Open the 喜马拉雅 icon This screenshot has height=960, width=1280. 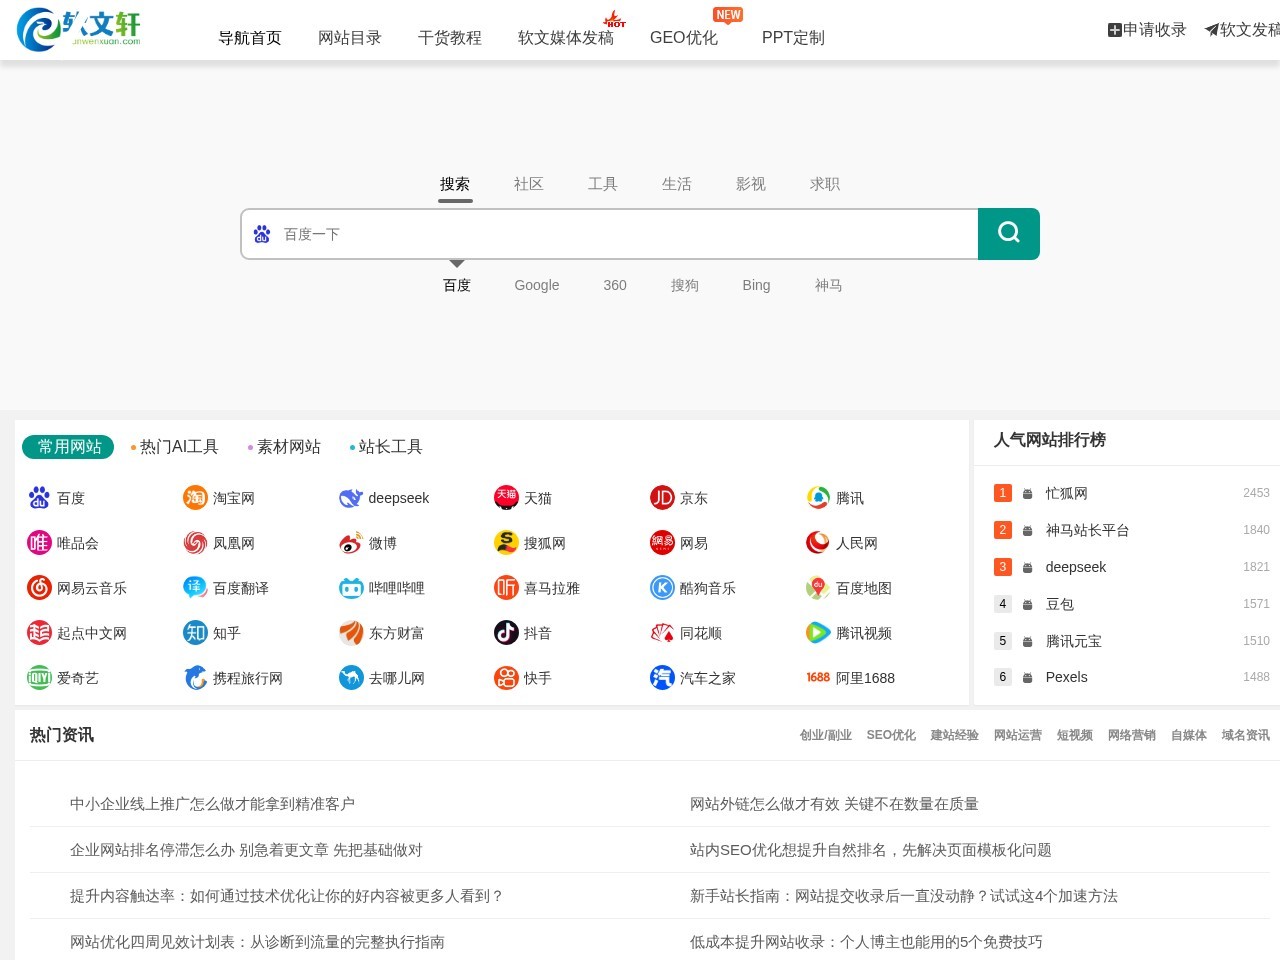506,588
